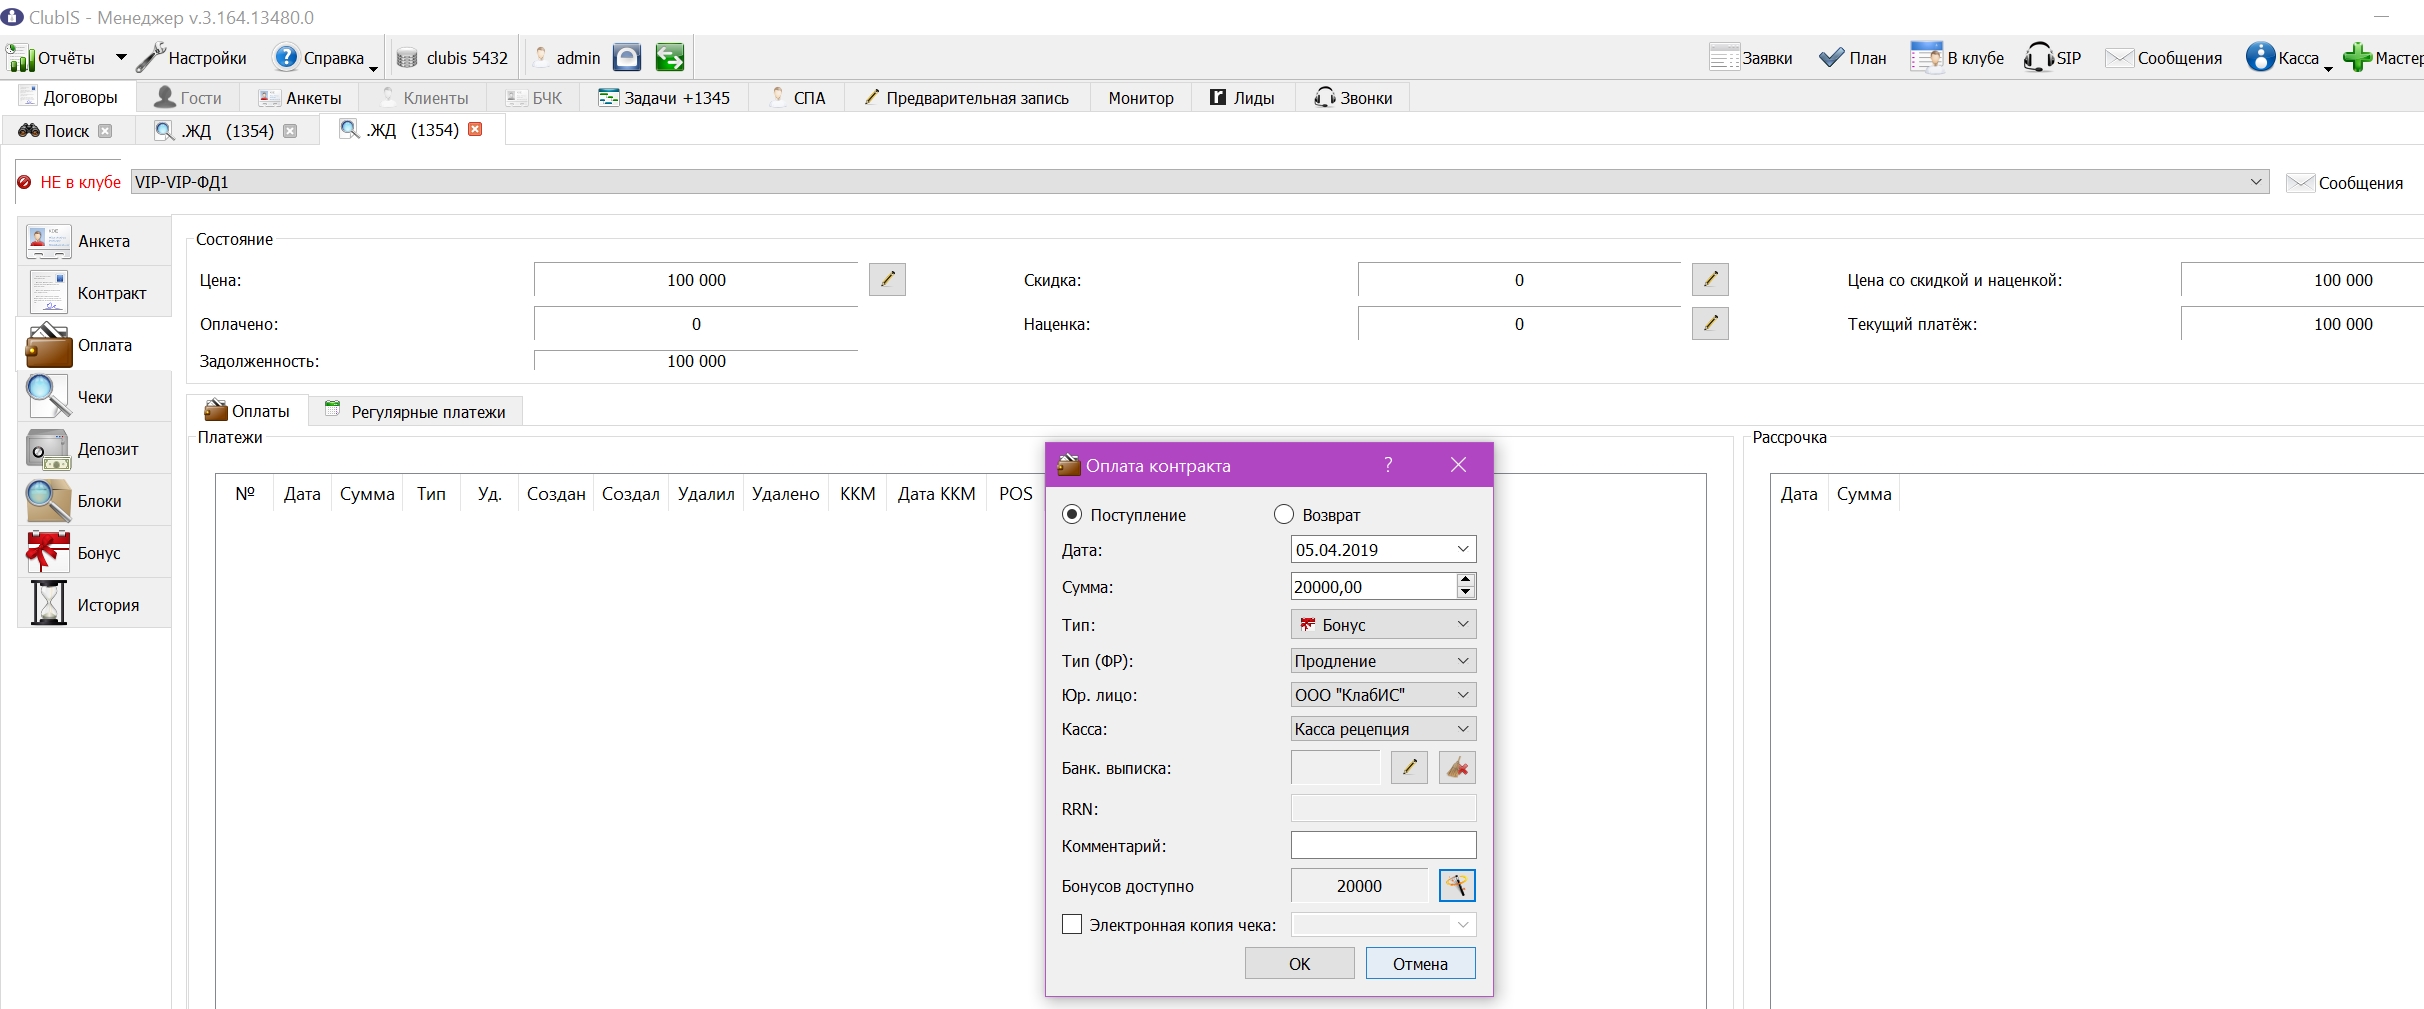Viewport: 2424px width, 1009px height.
Task: Edit Цена with the pencil button
Action: [887, 280]
